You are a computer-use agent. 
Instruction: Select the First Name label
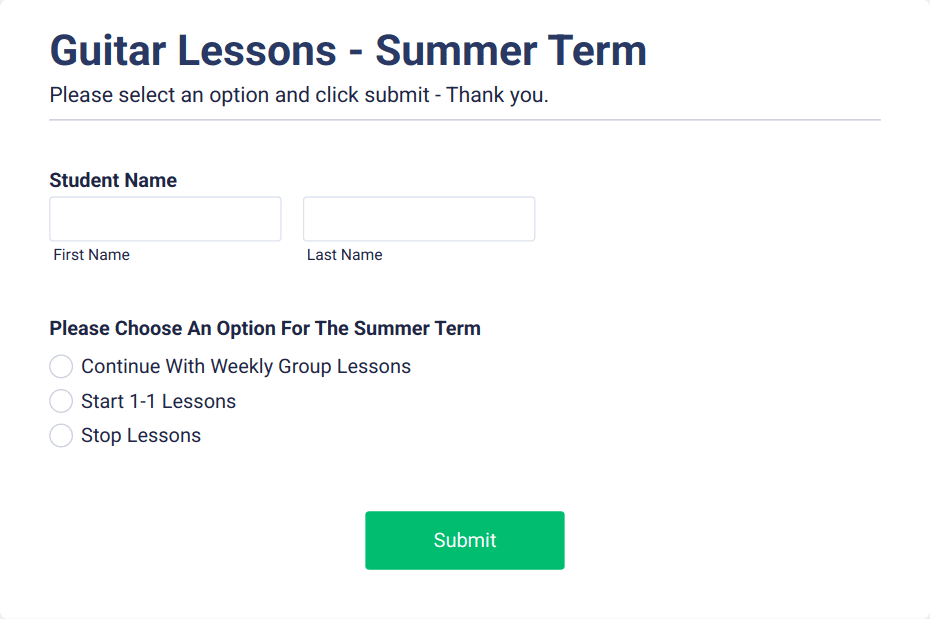91,254
